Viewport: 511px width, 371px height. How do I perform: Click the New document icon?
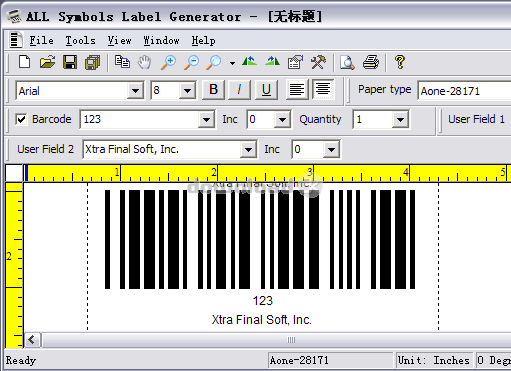pyautogui.click(x=25, y=62)
